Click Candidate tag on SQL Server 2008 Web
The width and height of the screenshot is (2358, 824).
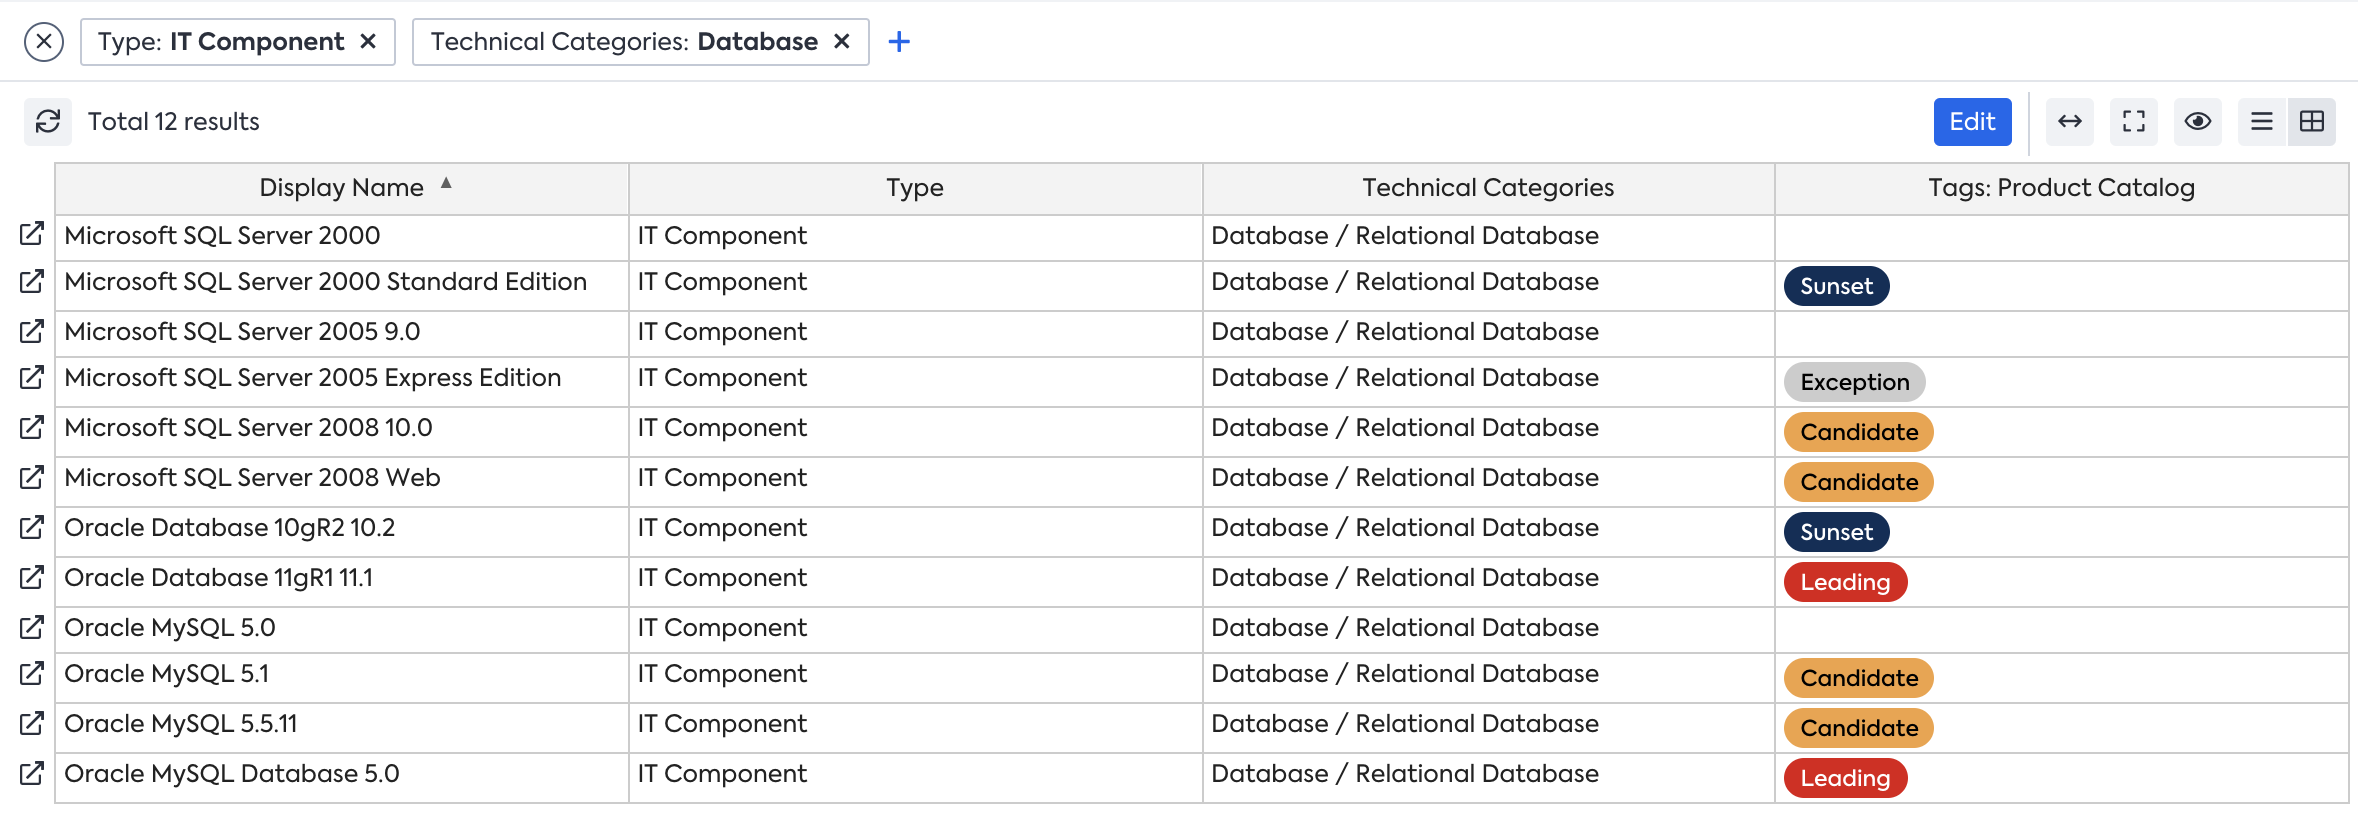[1859, 482]
